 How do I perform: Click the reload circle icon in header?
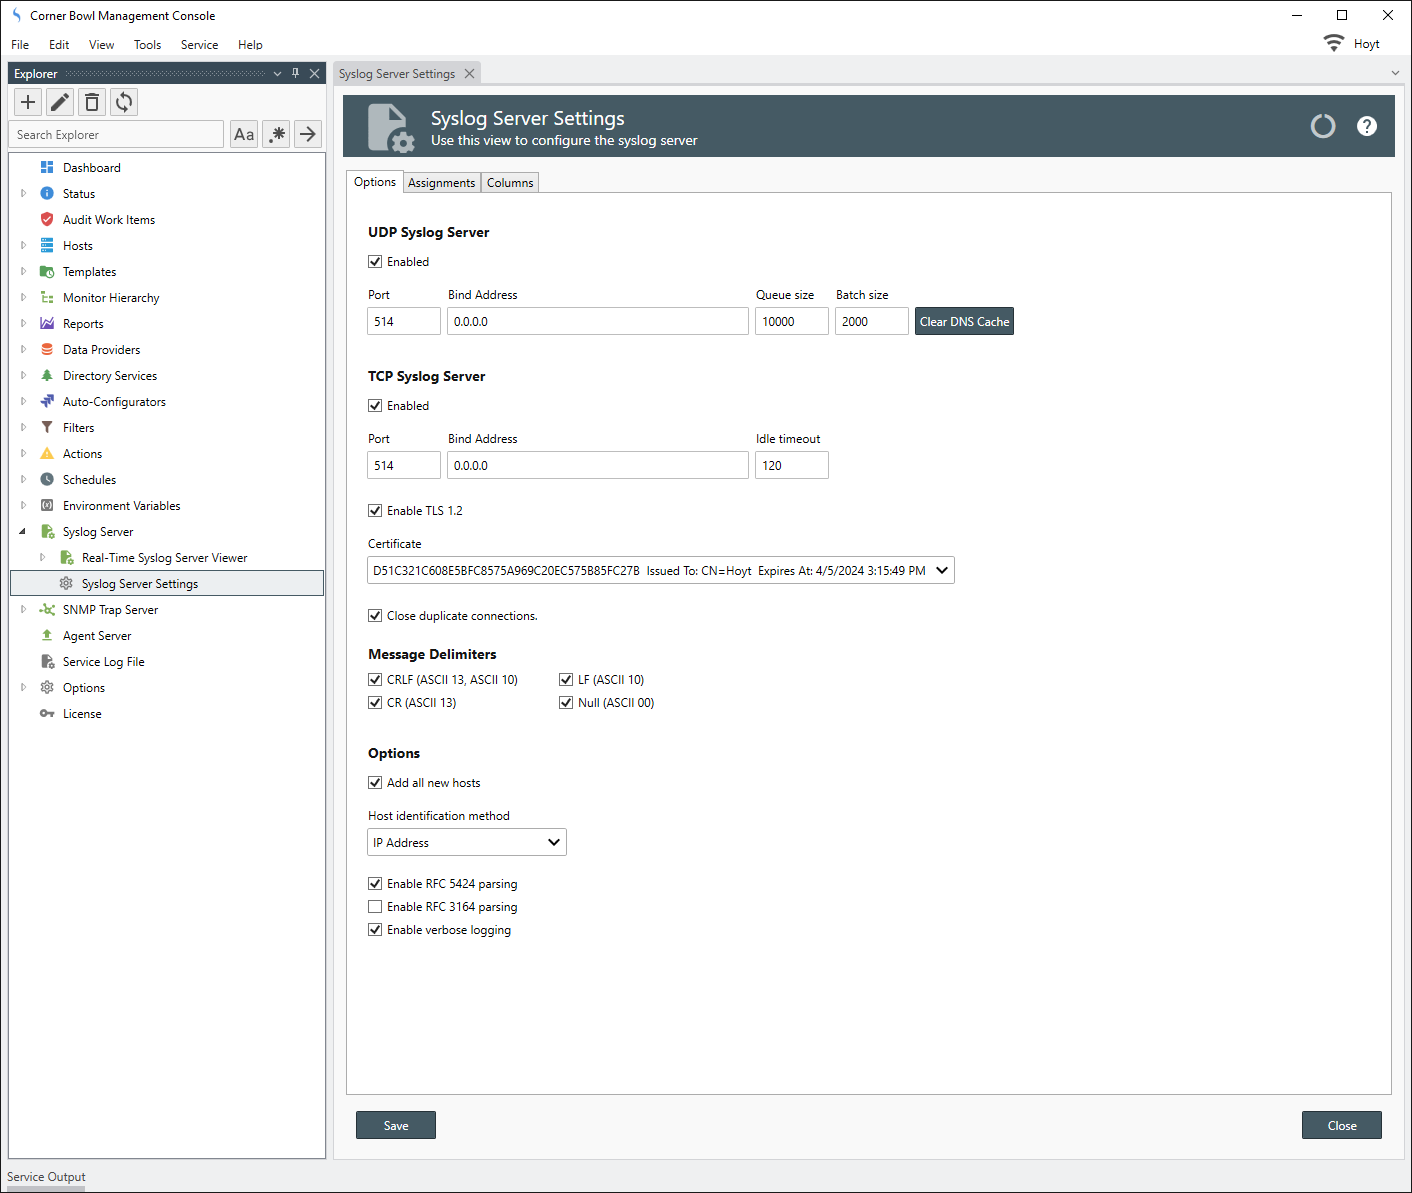(x=1322, y=126)
